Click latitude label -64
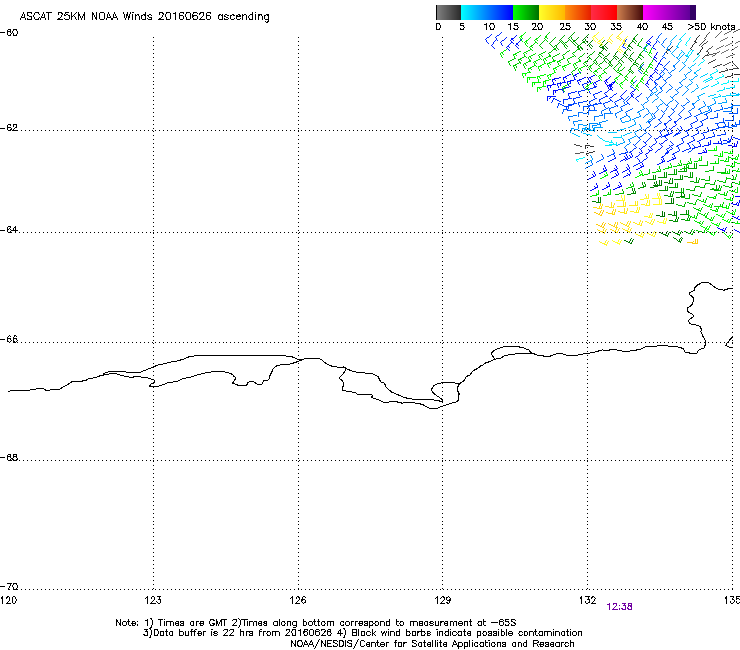Image resolution: width=740 pixels, height=650 pixels. click(x=9, y=230)
